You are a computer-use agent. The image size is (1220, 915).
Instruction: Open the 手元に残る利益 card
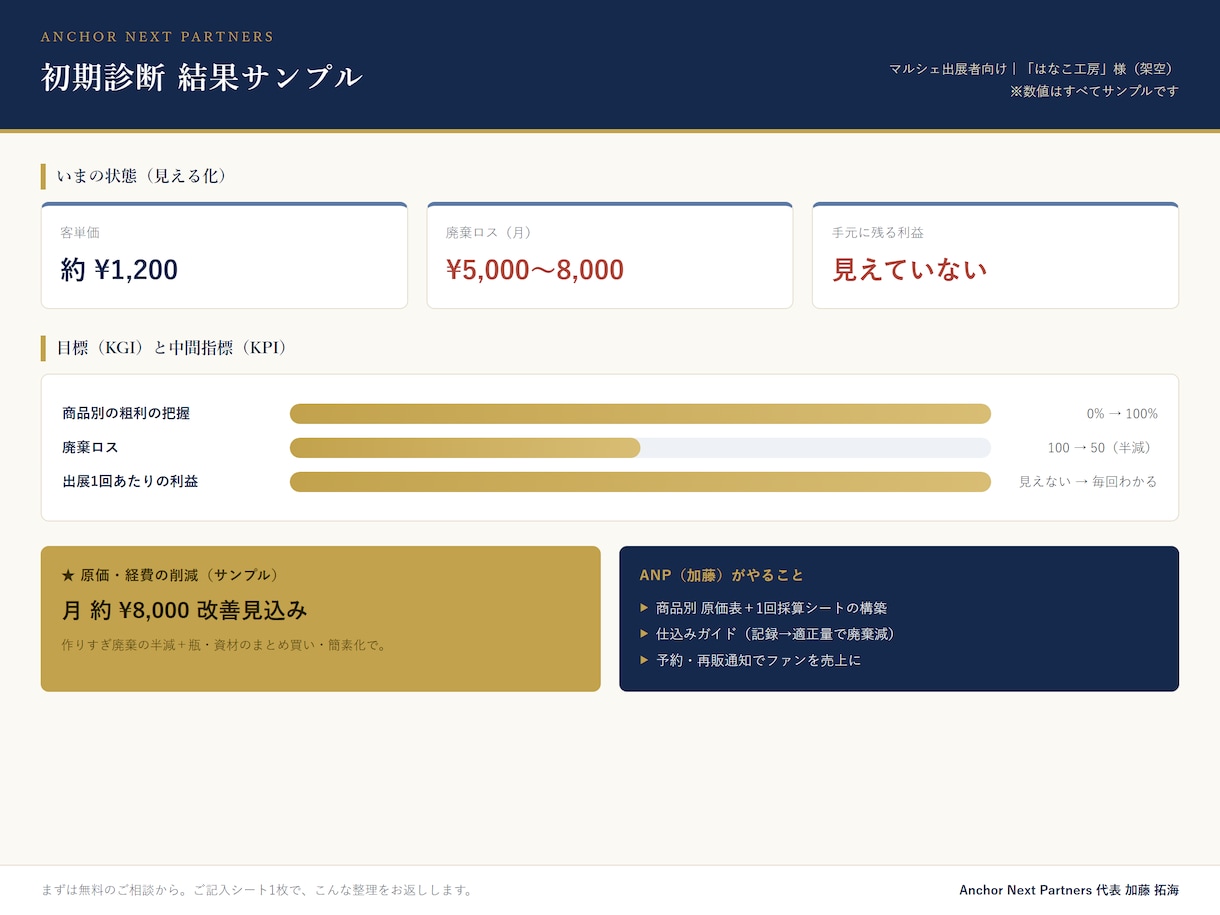[x=995, y=256]
